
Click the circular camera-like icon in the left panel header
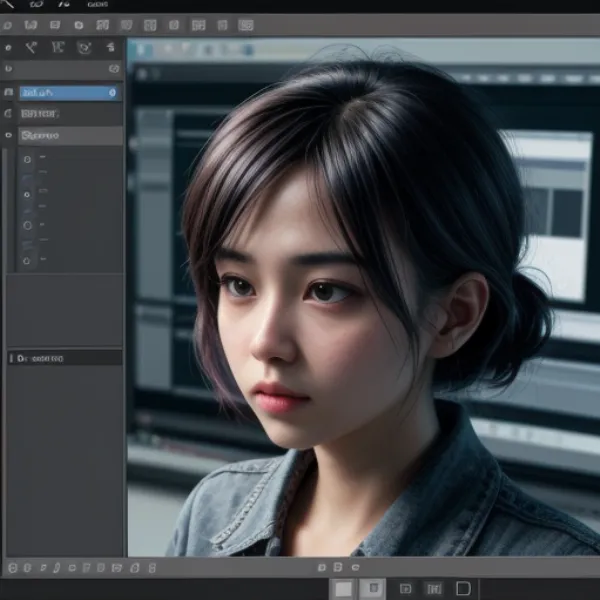[84, 47]
